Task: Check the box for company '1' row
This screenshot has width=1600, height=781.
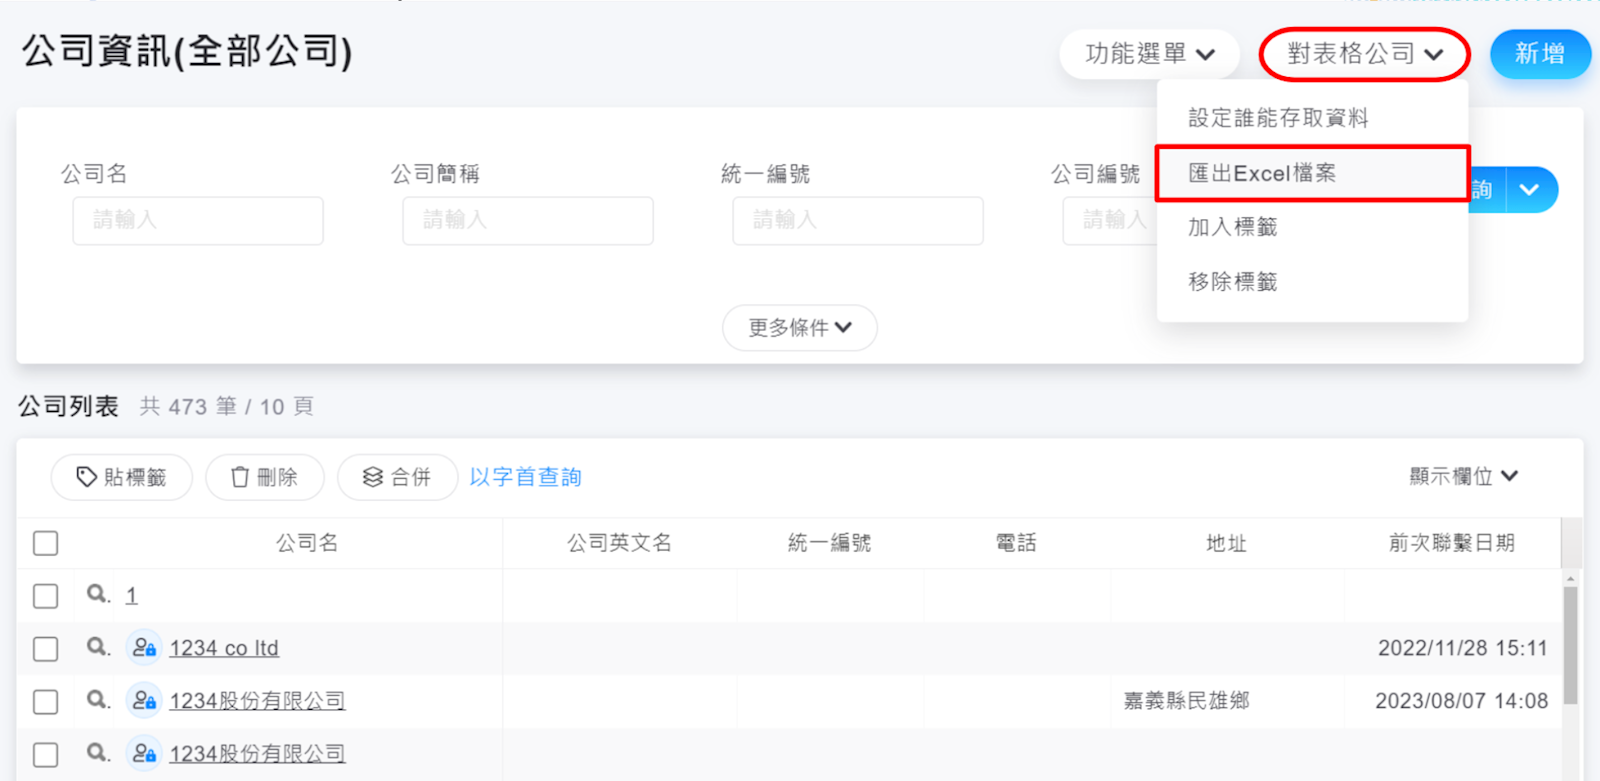Action: tap(46, 596)
